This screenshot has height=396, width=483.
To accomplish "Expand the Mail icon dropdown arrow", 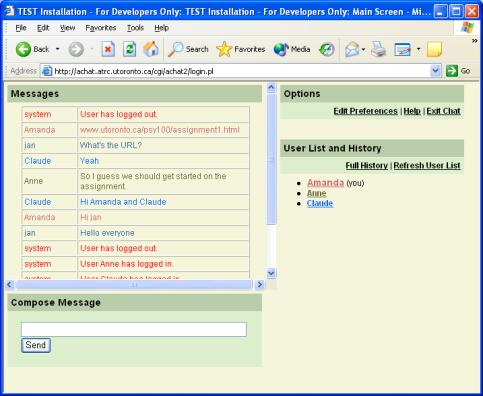I will pyautogui.click(x=363, y=50).
